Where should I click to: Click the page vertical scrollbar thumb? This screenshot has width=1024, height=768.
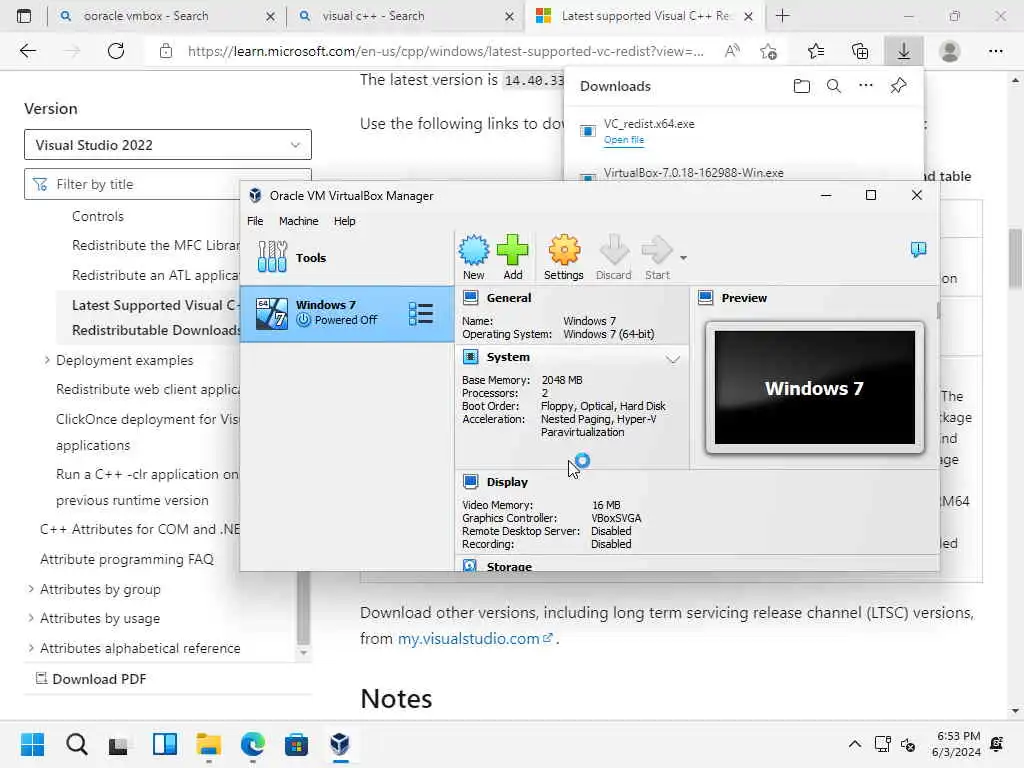1015,258
